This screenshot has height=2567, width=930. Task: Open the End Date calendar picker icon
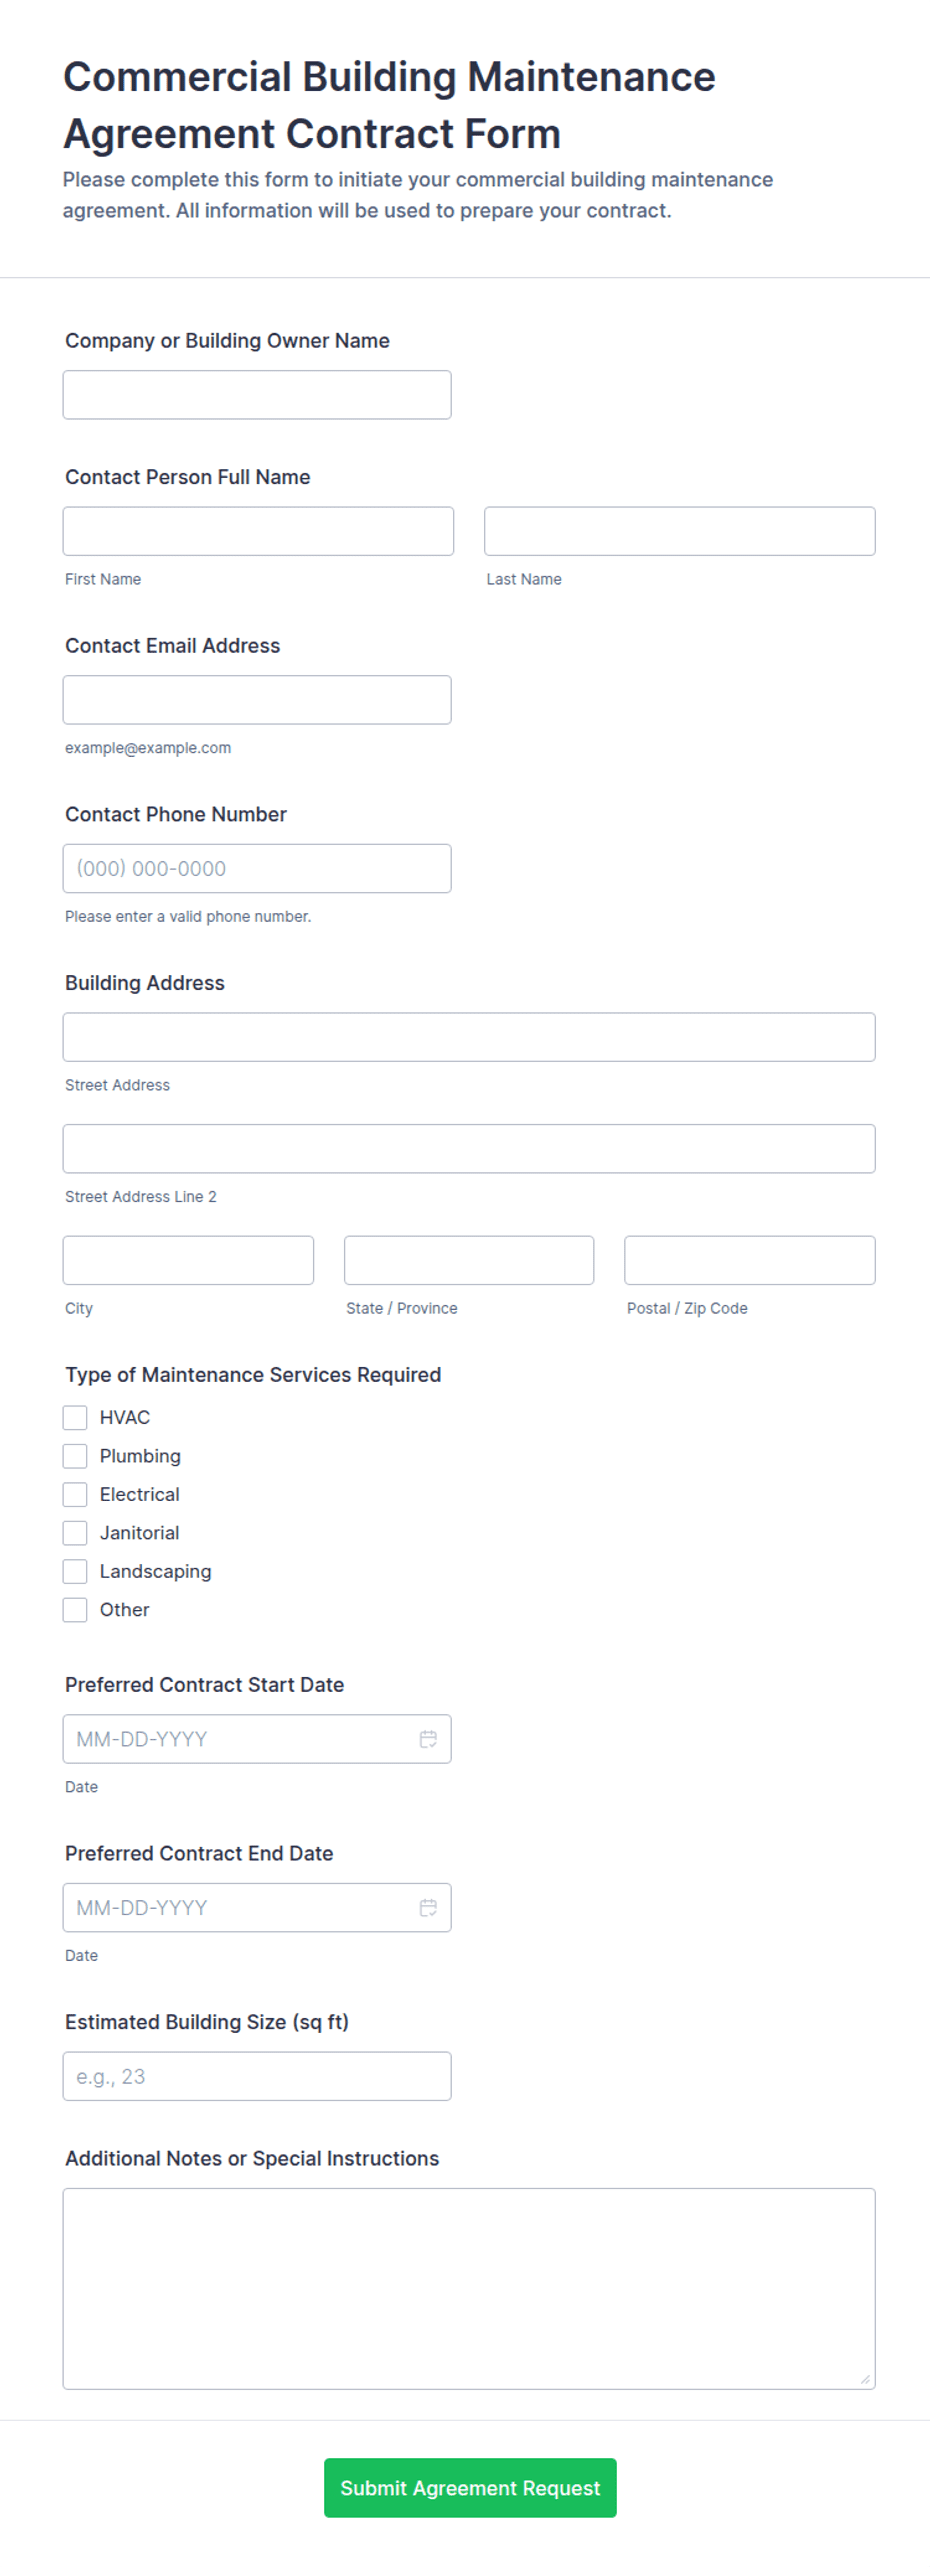(428, 1908)
